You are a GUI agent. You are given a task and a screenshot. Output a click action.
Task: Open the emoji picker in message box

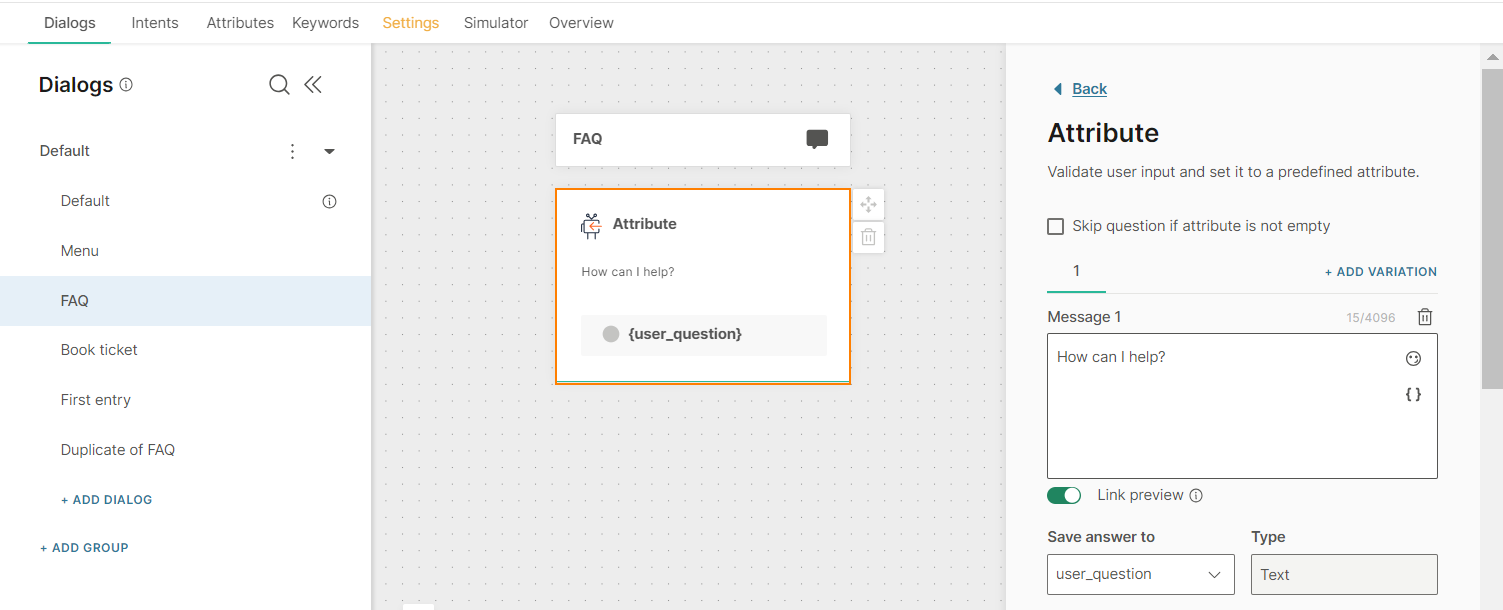1413,358
